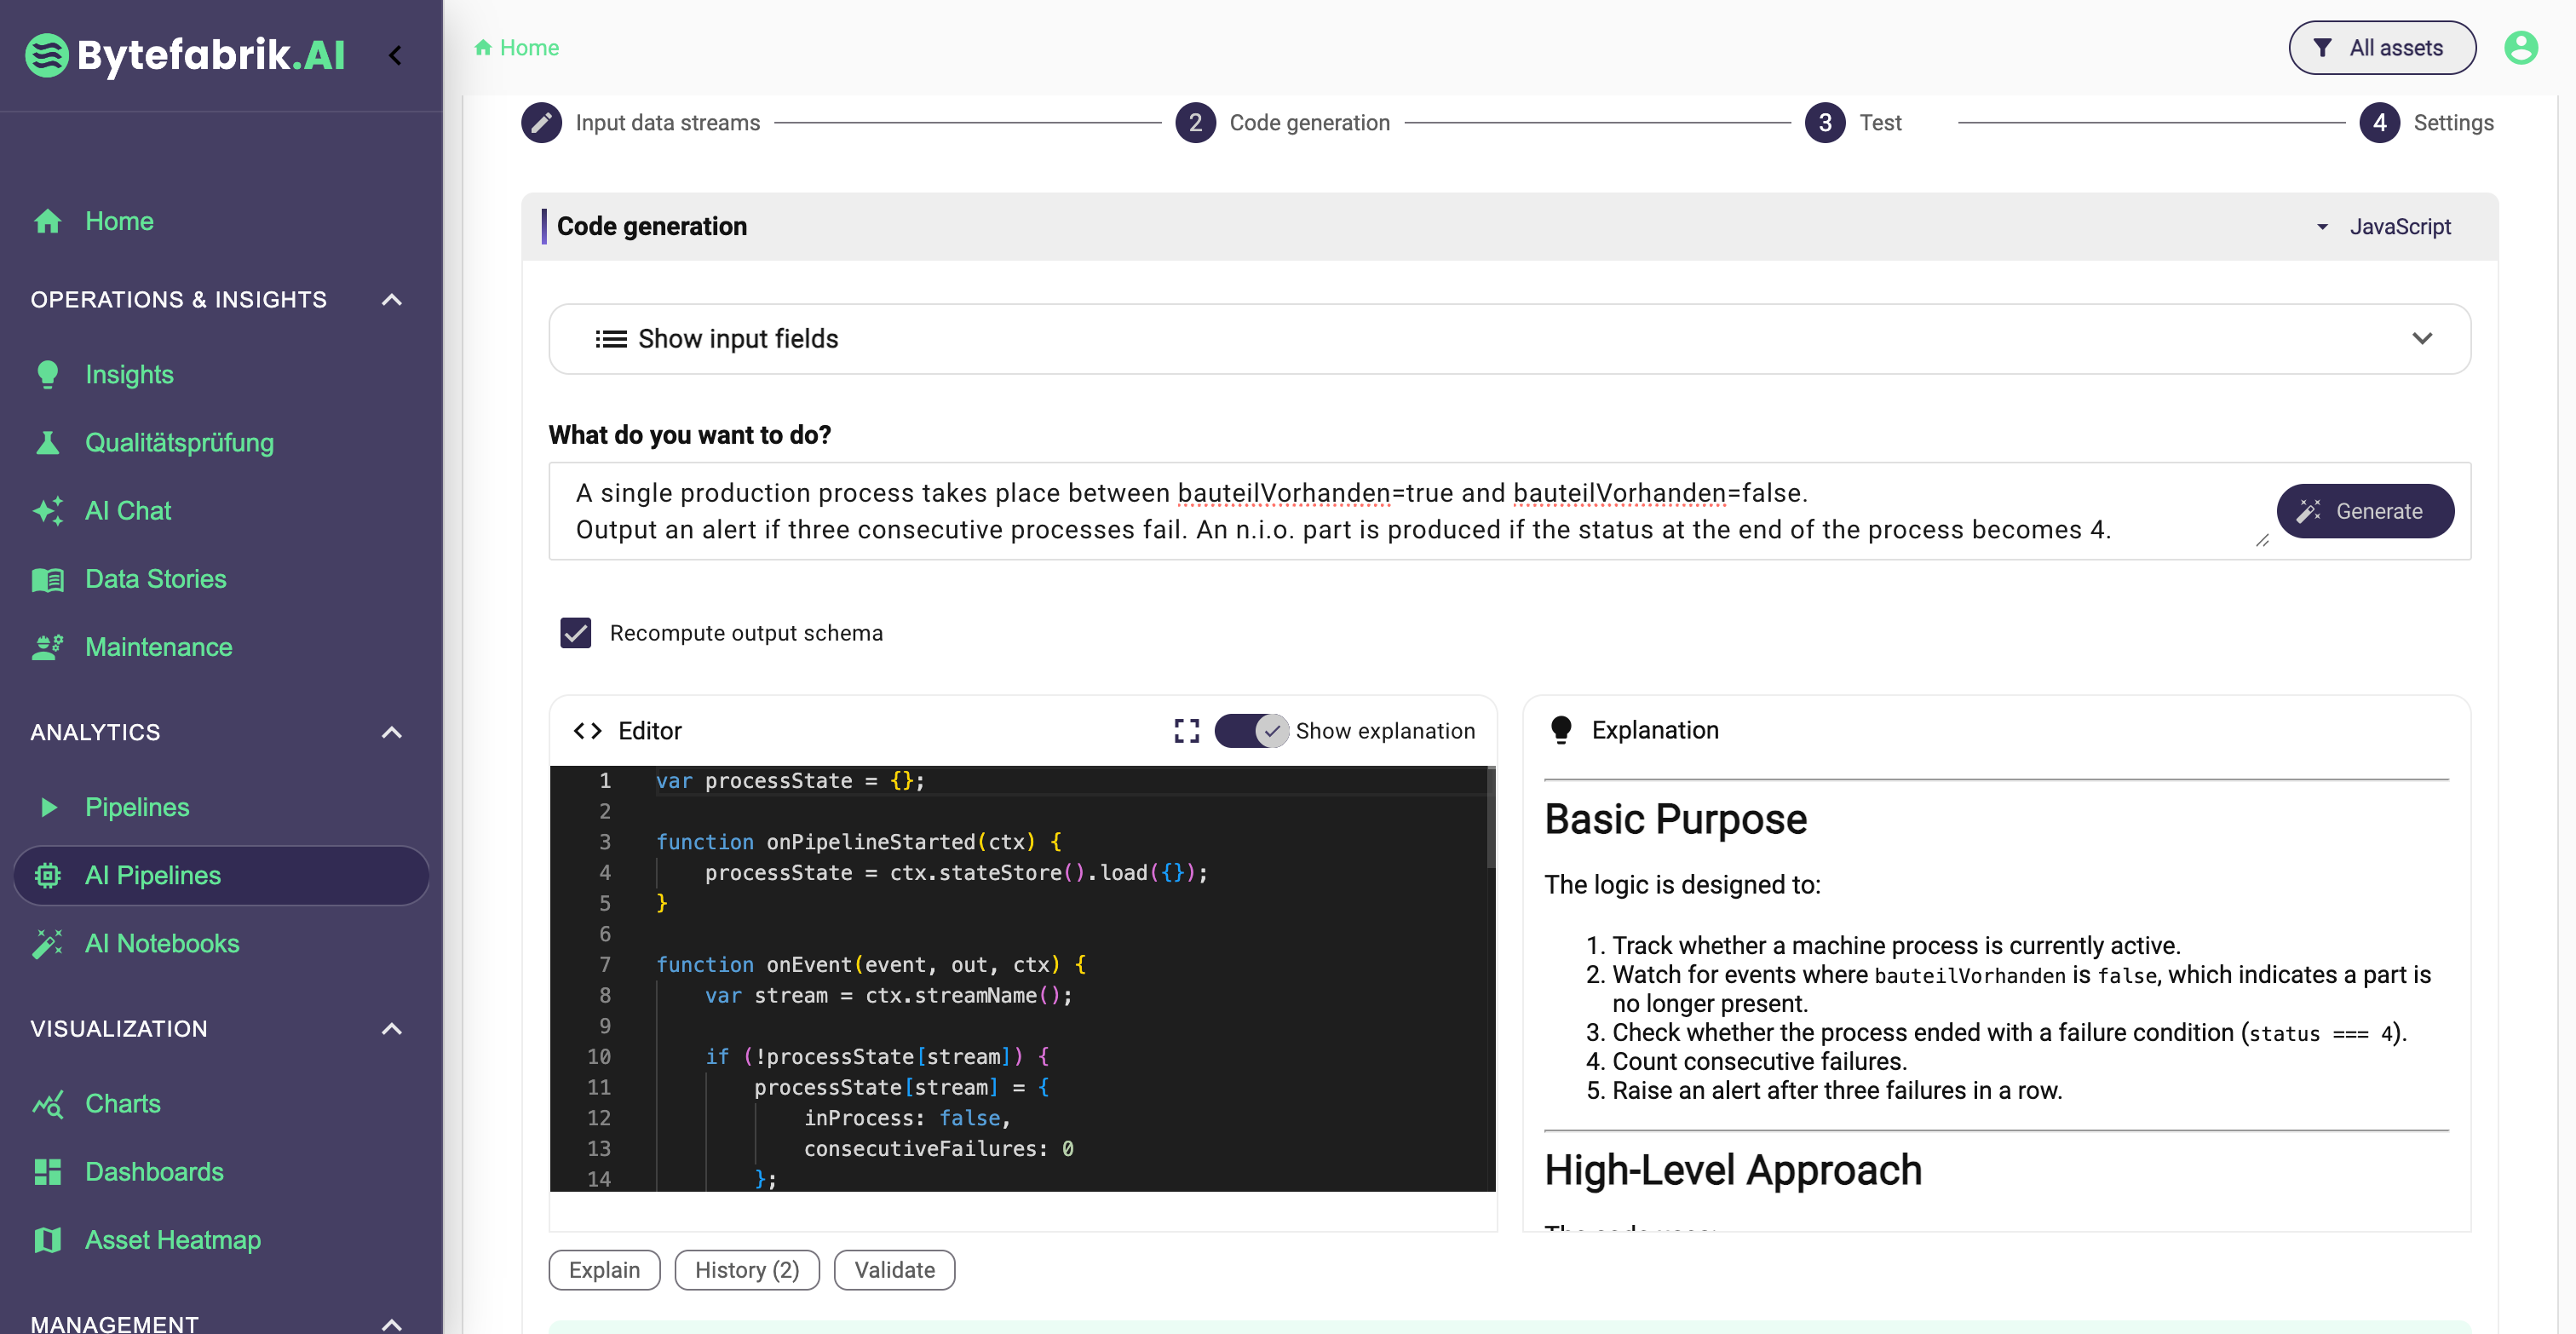Click the step 3 circle
Screen dimensions: 2576x1334
(x=1824, y=122)
